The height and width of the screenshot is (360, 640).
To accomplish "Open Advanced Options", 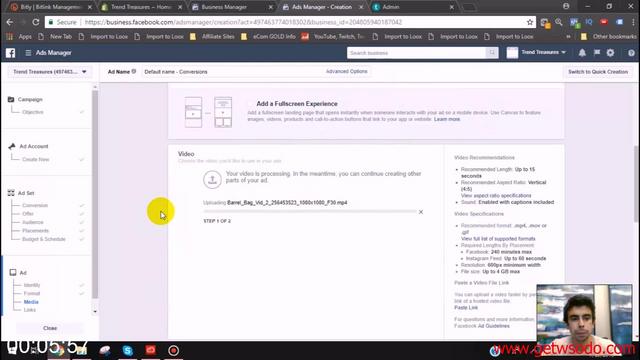I will point(347,71).
